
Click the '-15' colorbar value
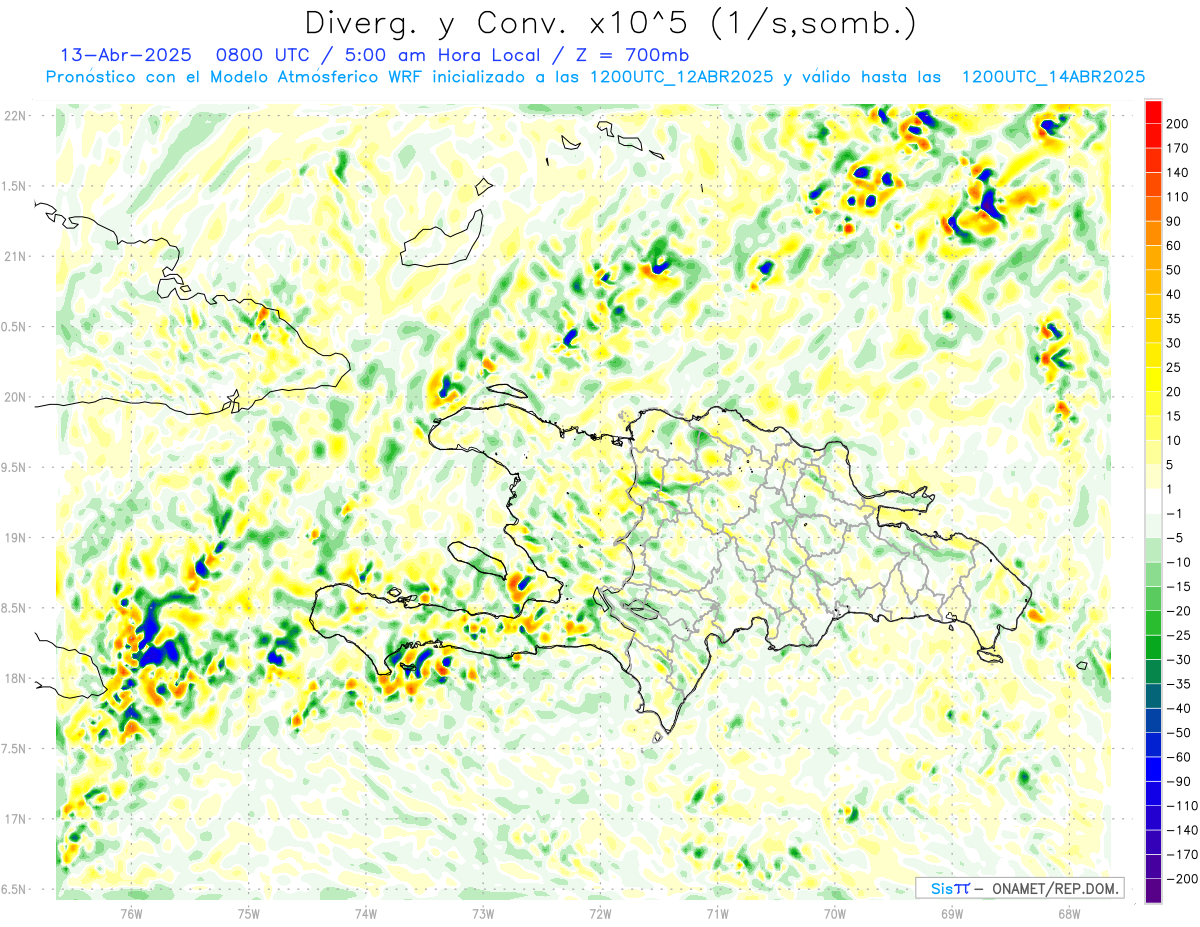pyautogui.click(x=1177, y=586)
